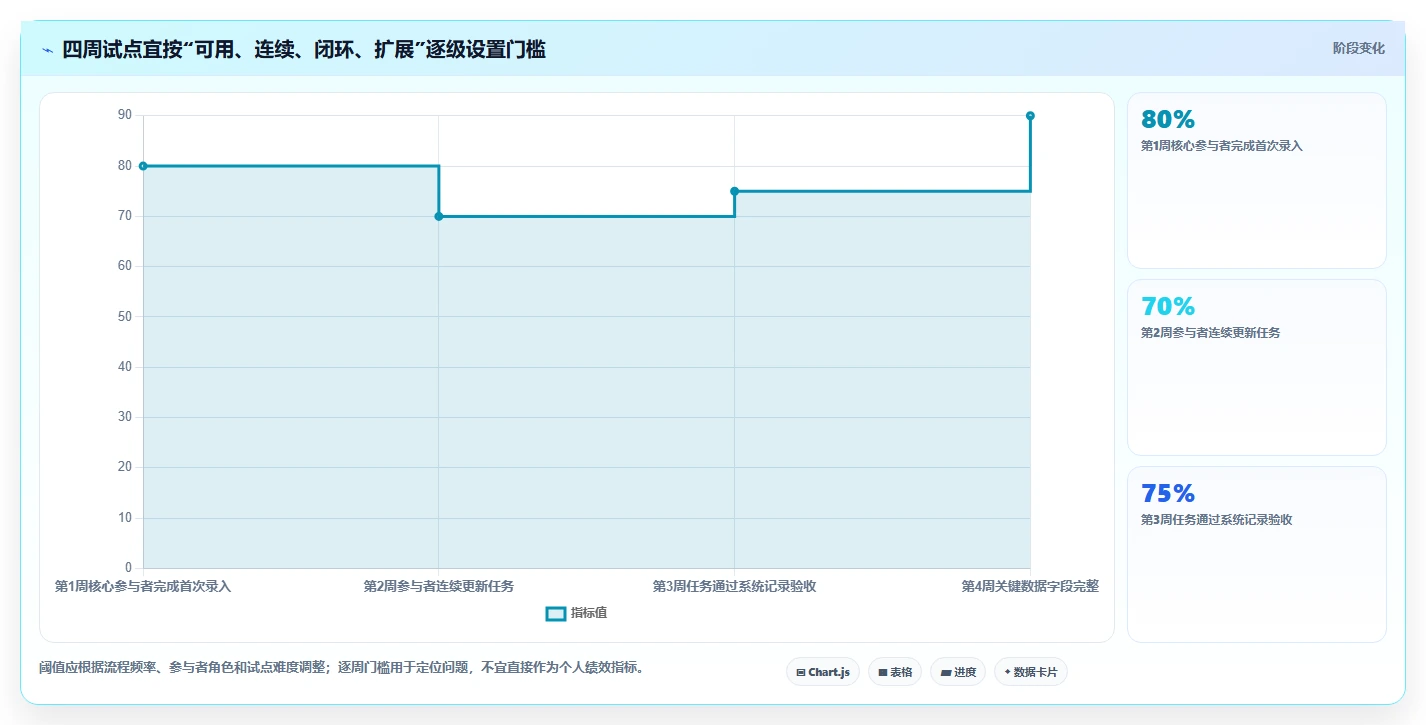Click x-axis label 第4周关键数据字段完整
The image size is (1426, 725).
pos(1030,587)
